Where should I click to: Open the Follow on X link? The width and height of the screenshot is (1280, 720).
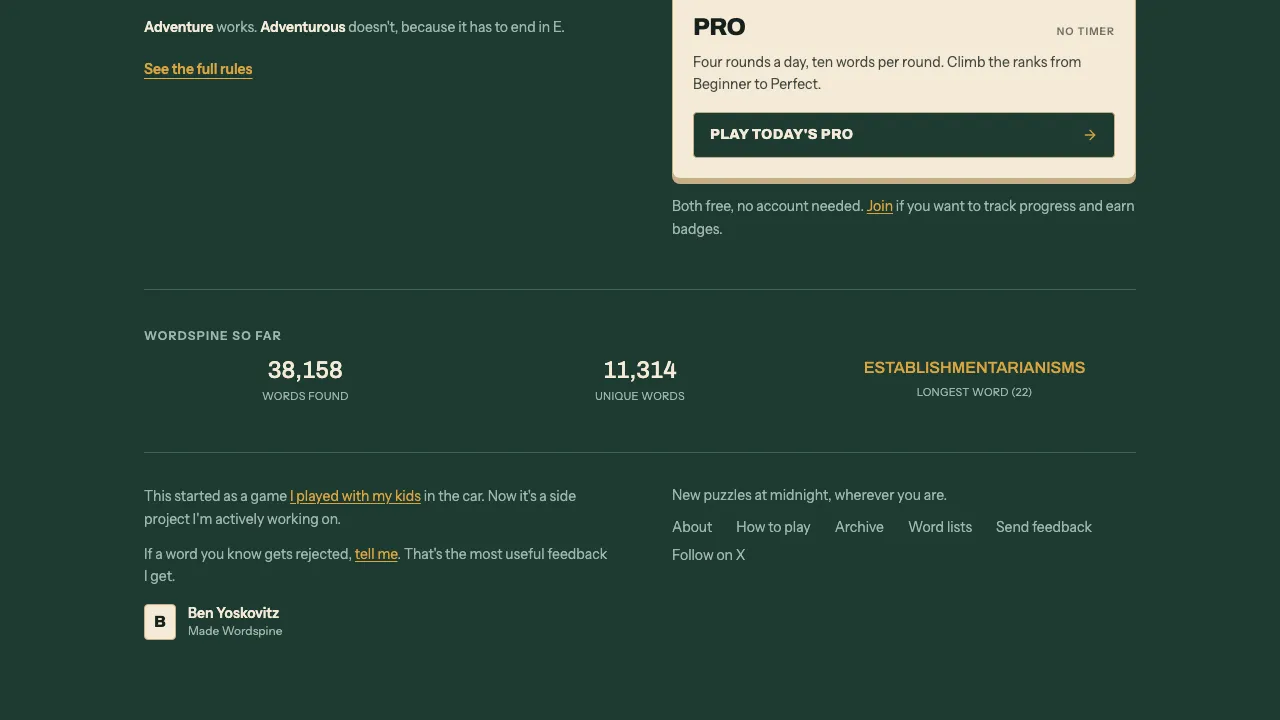click(708, 555)
